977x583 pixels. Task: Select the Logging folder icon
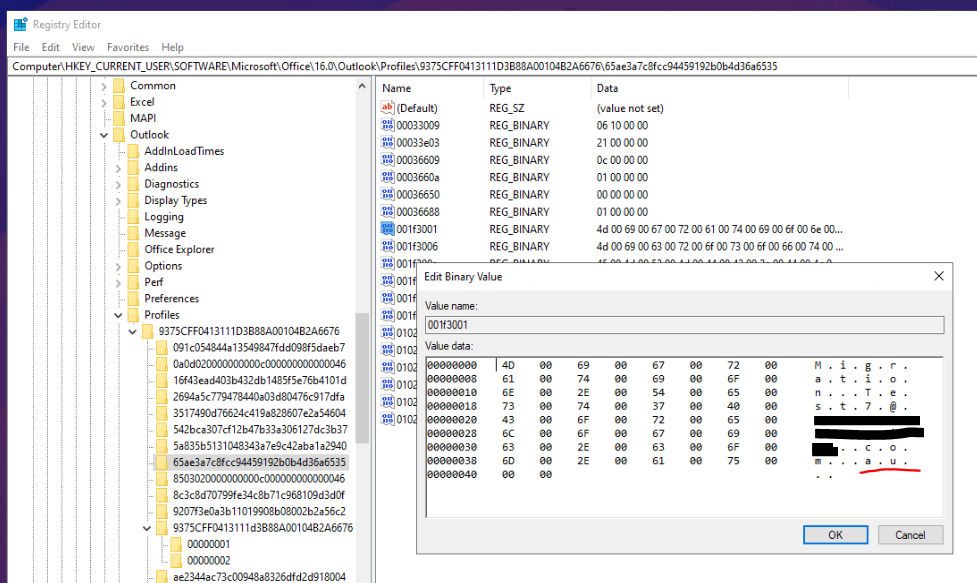point(134,217)
